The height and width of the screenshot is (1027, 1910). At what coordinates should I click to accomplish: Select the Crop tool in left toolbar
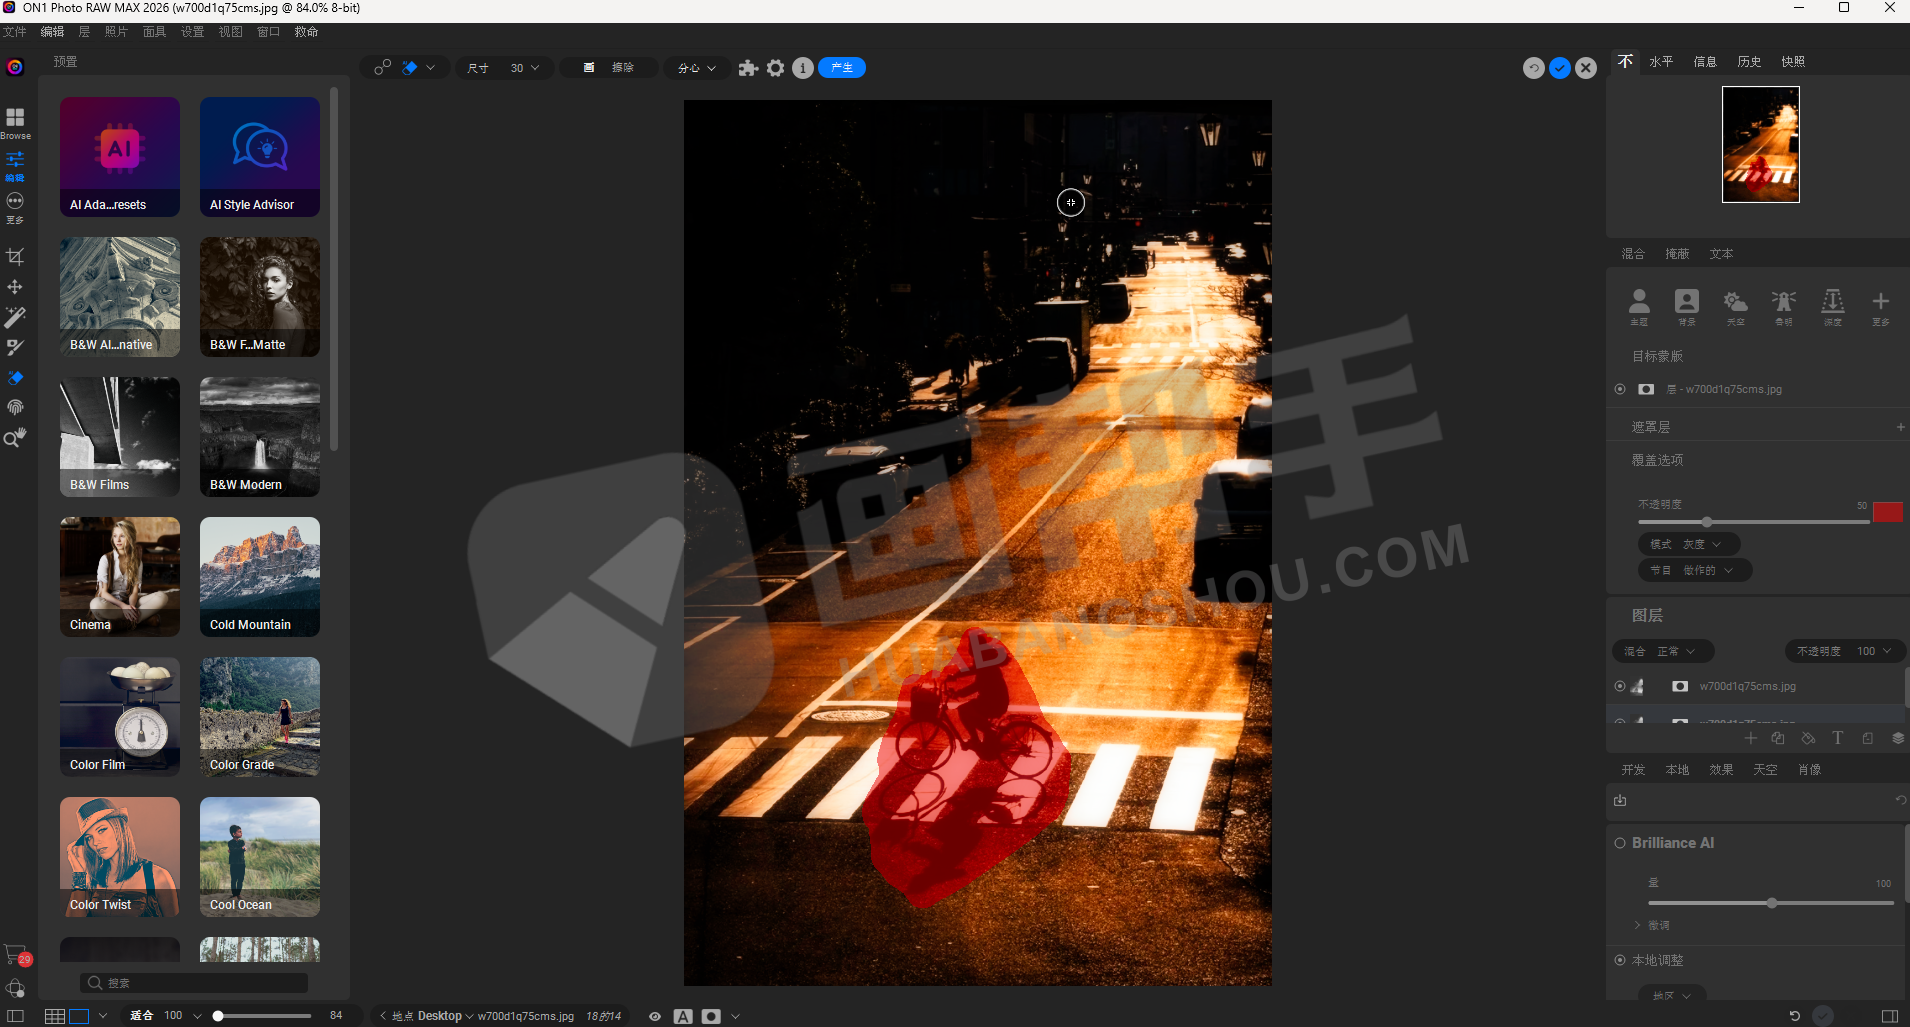[15, 257]
